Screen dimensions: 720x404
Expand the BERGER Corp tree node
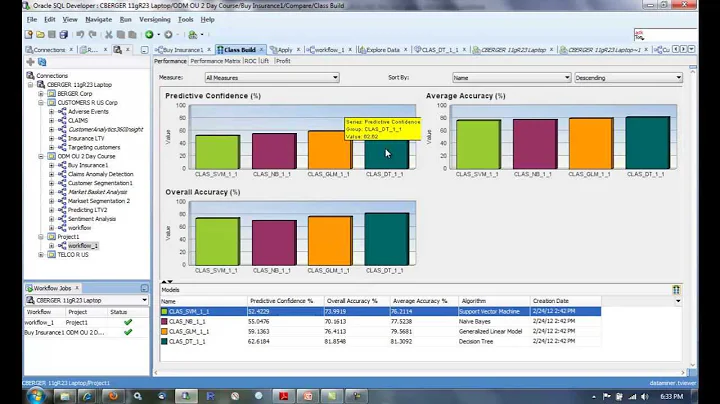tap(41, 94)
